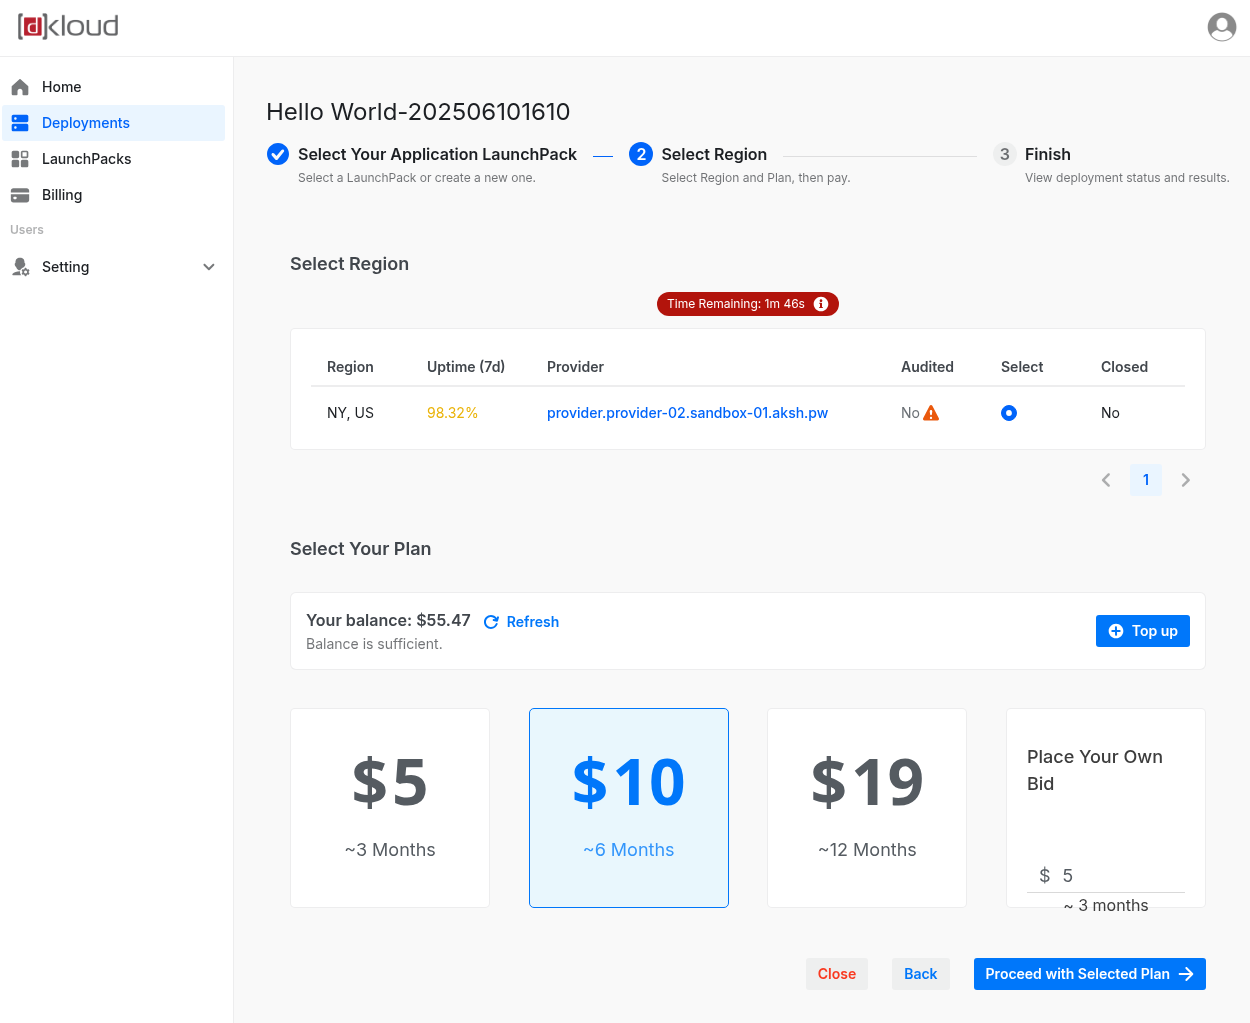The image size is (1250, 1023).
Task: Click the Home house icon
Action: (20, 87)
